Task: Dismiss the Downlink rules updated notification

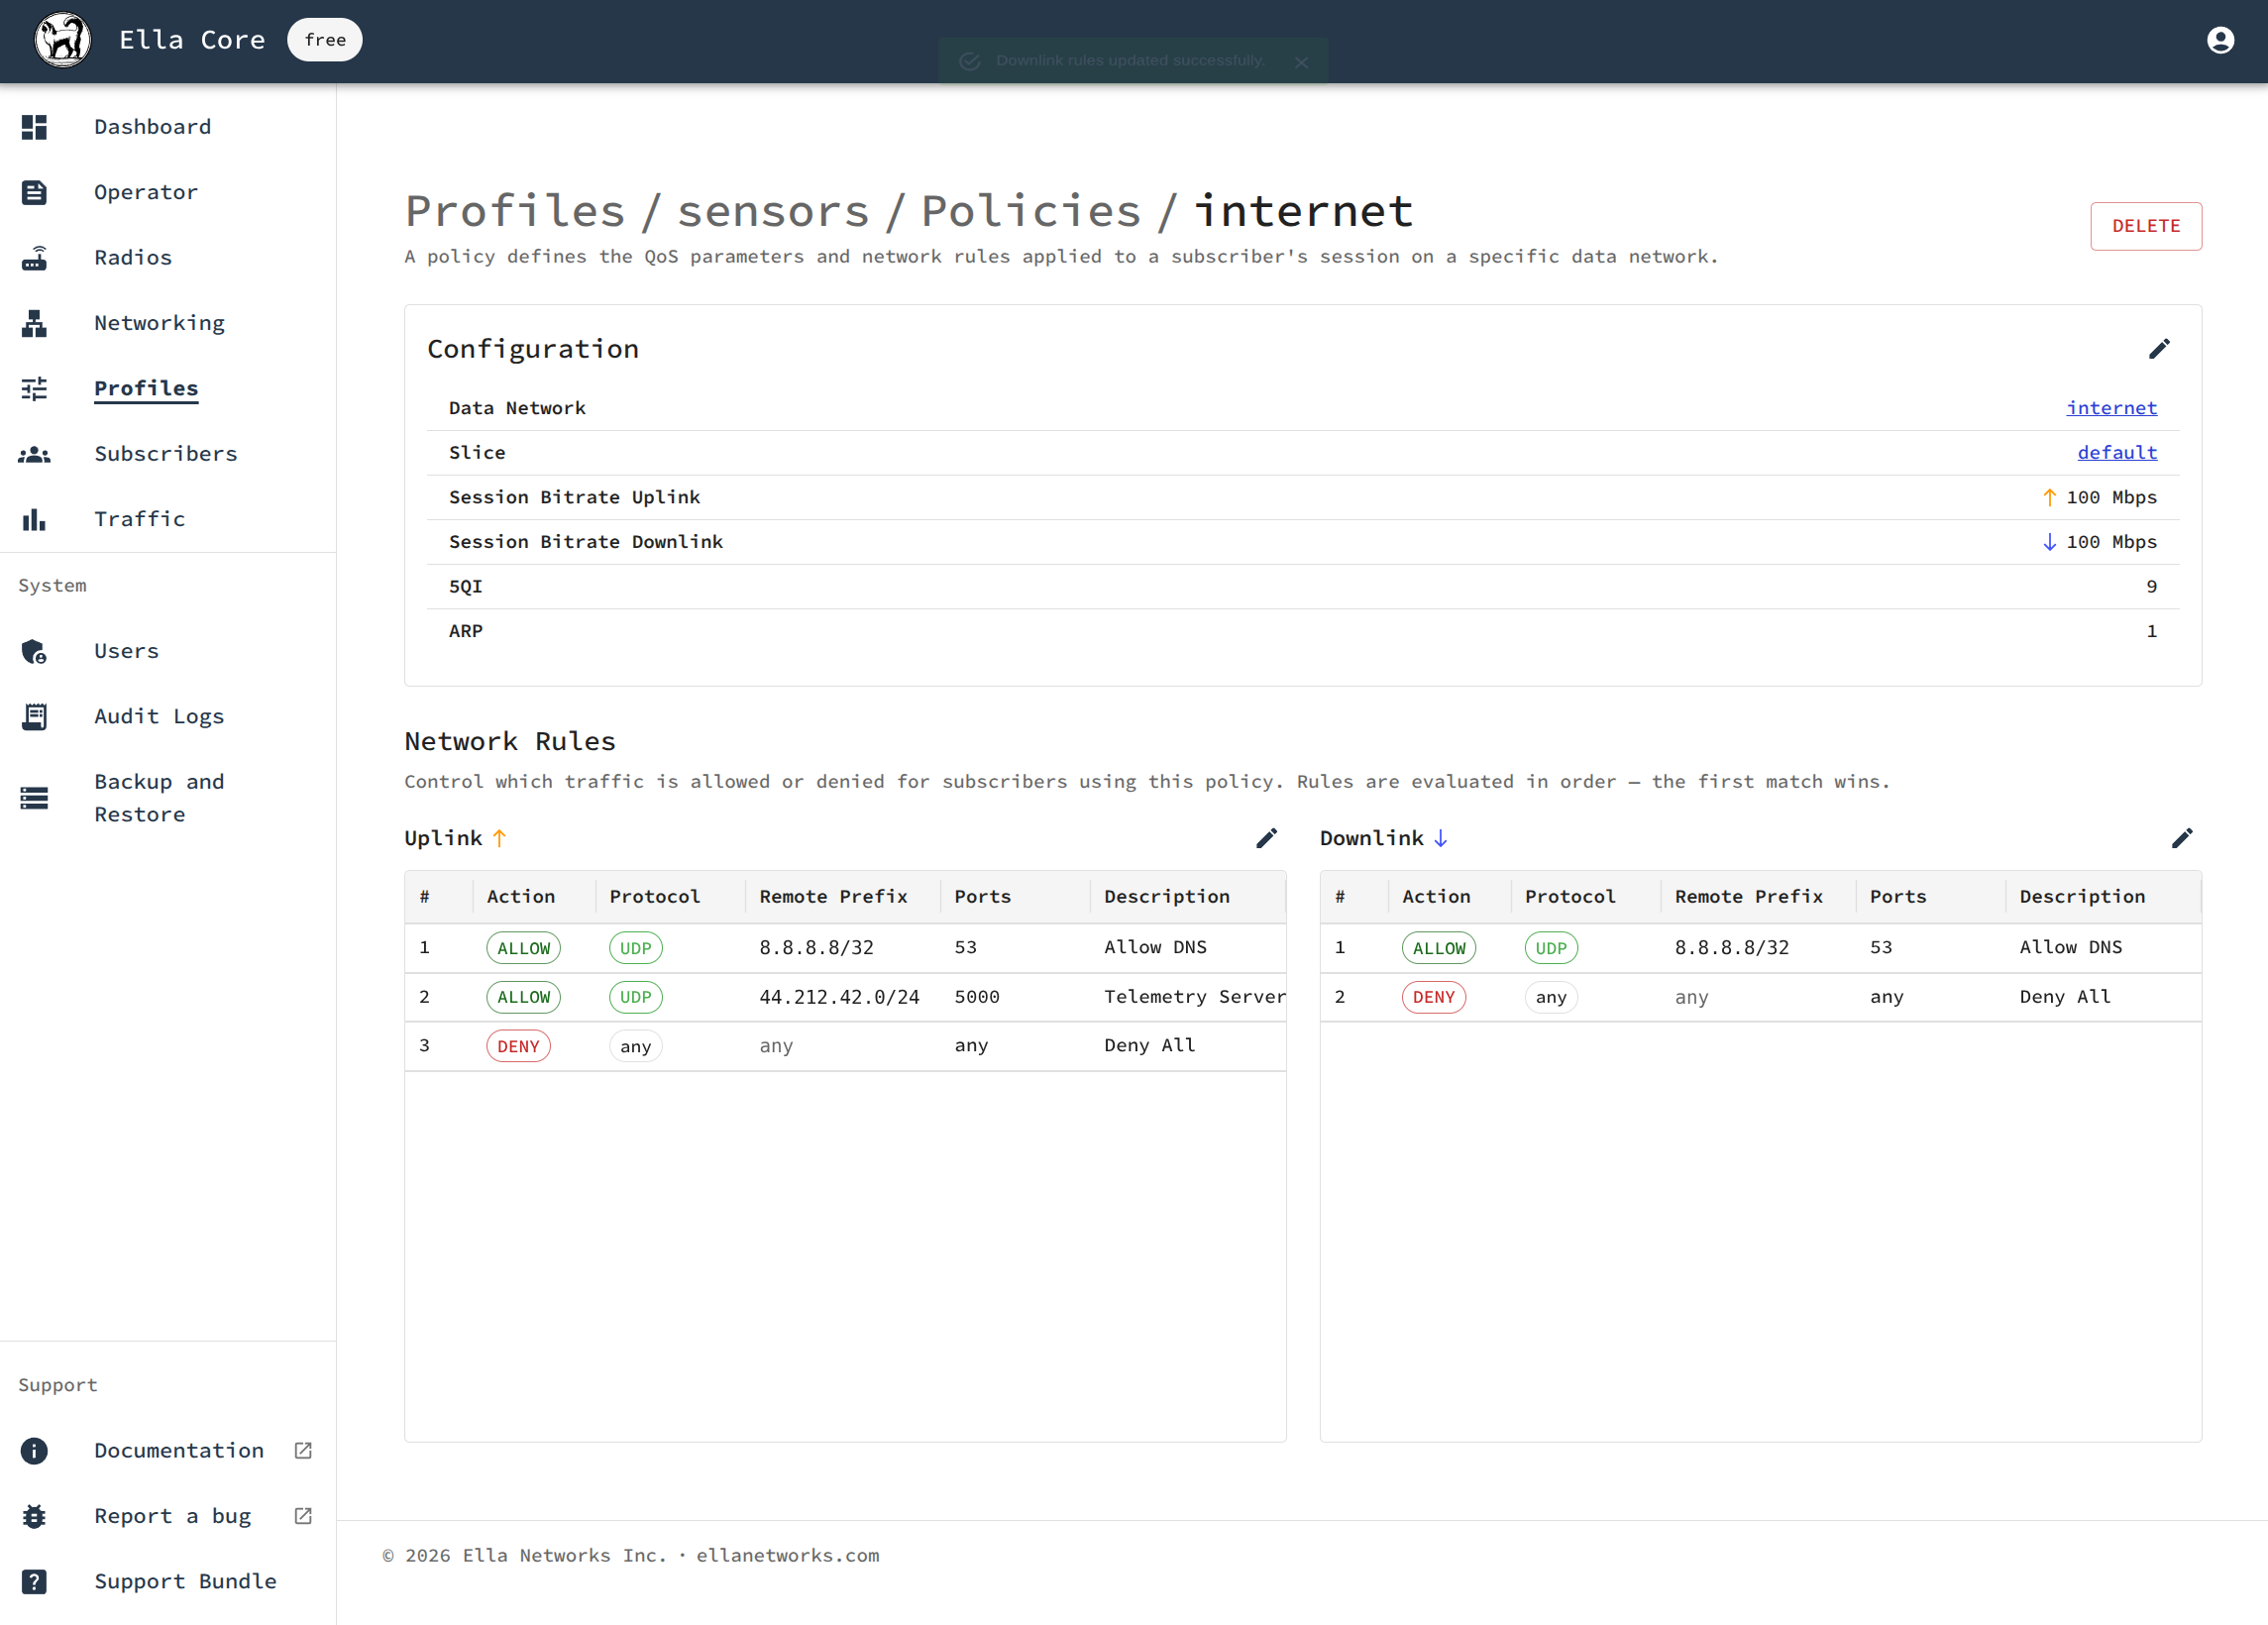Action: 1301,62
